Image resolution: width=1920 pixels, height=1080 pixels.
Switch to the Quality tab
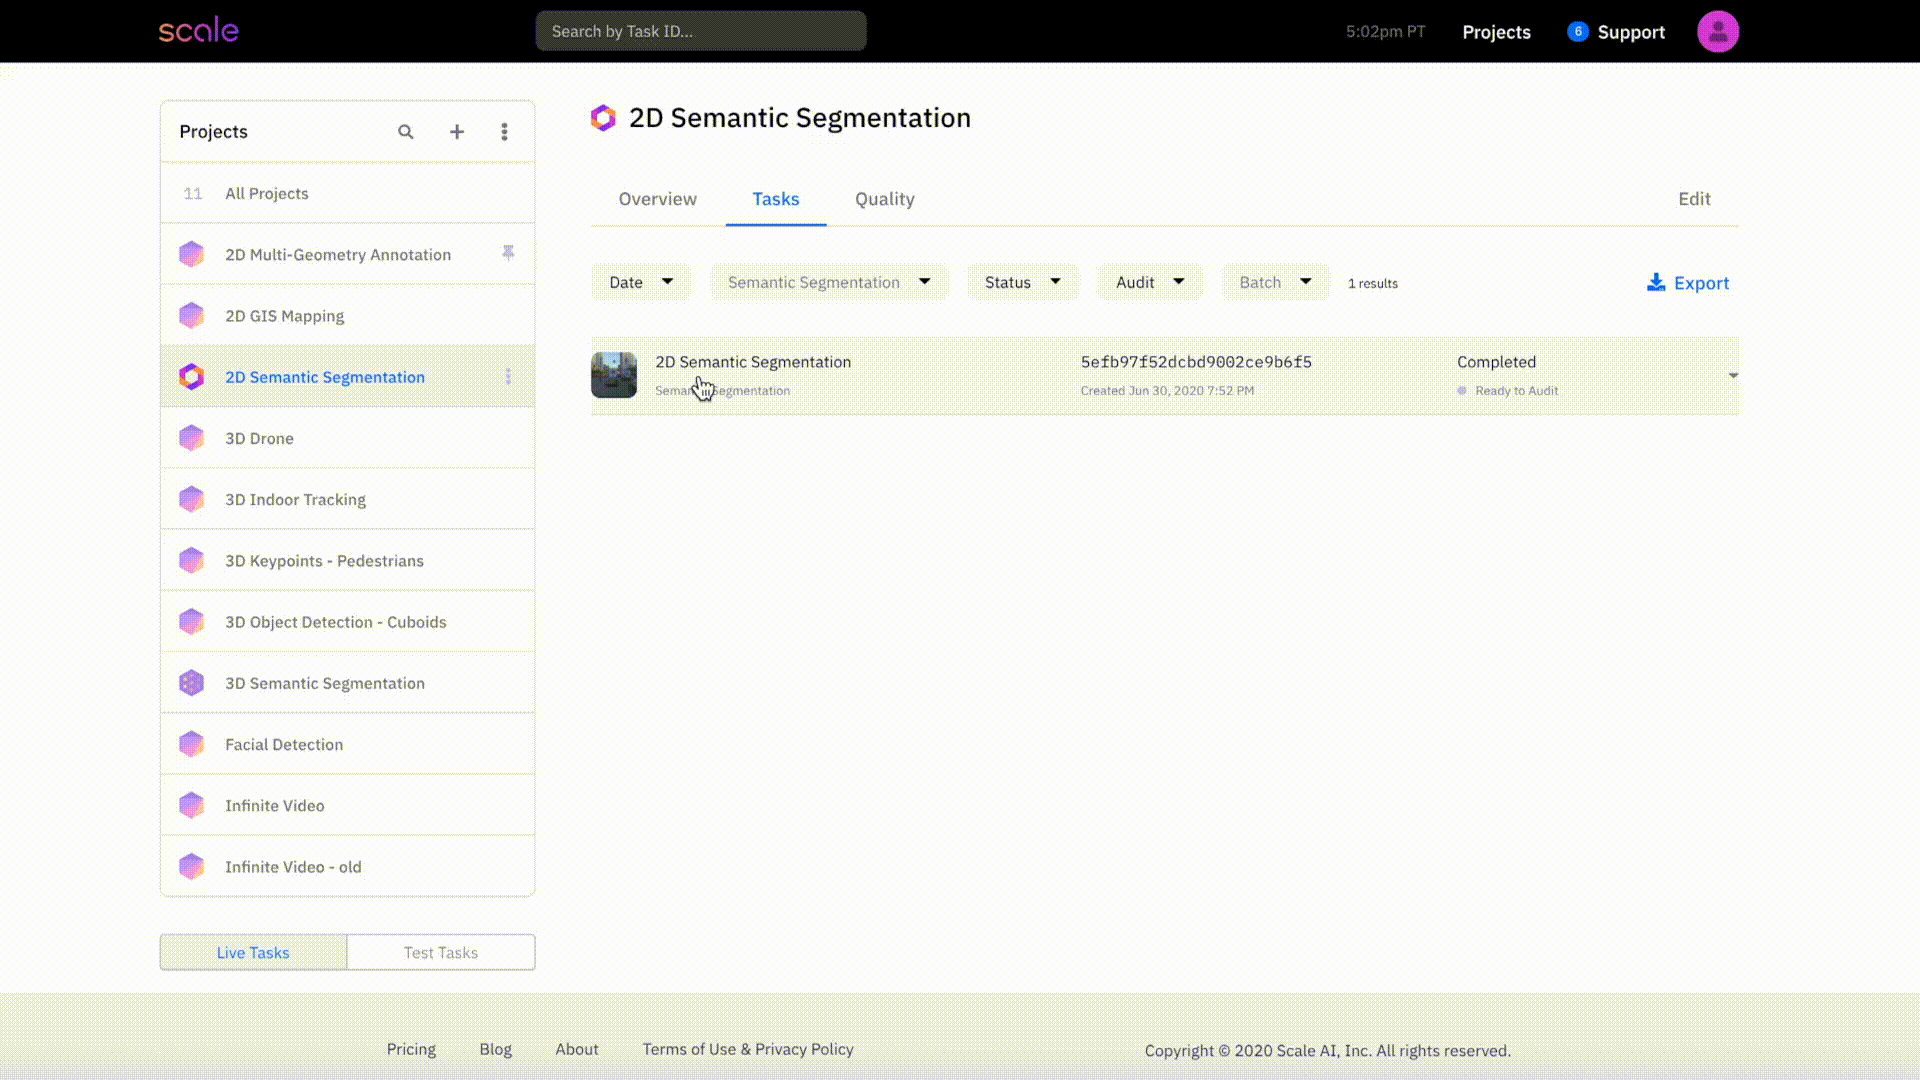[884, 199]
